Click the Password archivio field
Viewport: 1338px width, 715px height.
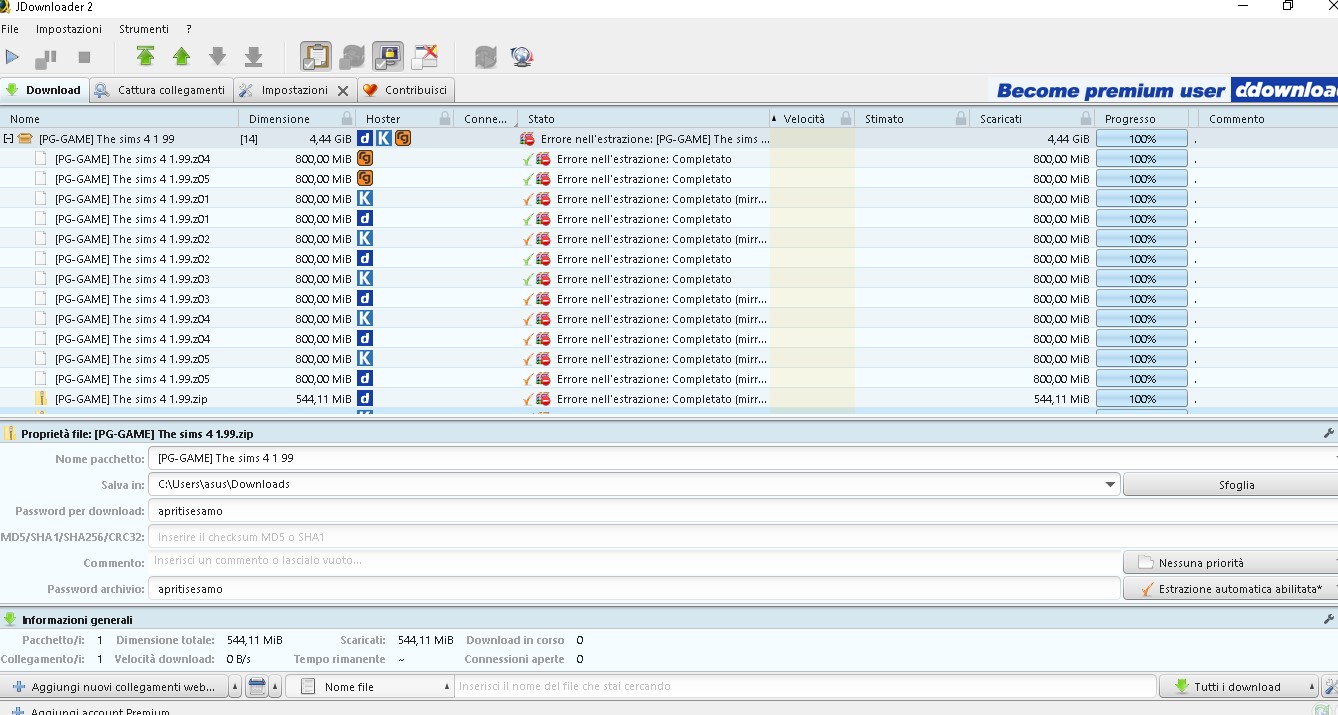pyautogui.click(x=634, y=589)
